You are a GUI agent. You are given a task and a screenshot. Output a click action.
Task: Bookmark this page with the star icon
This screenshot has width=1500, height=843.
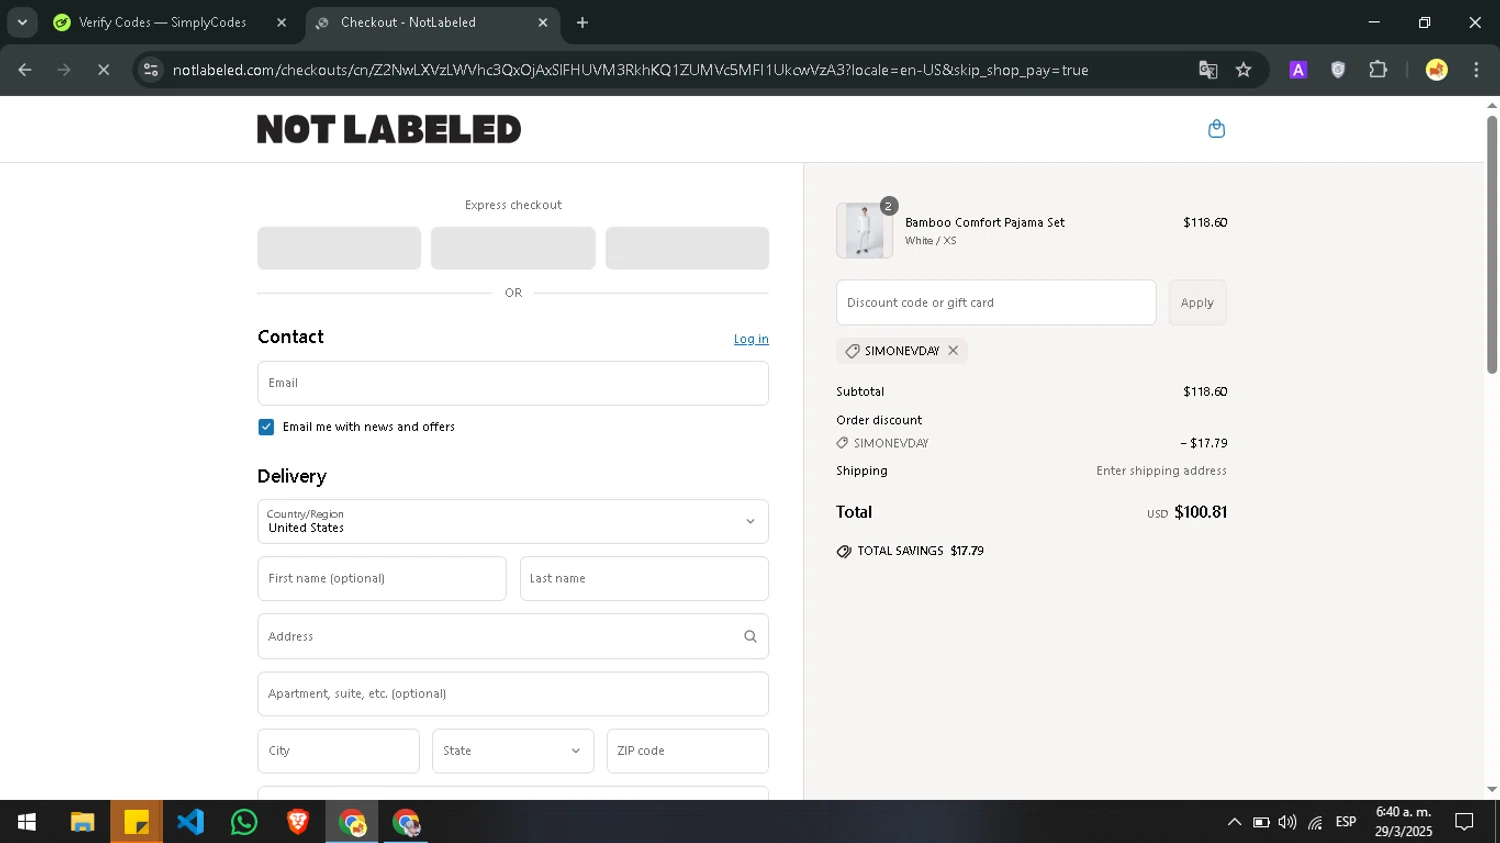[x=1243, y=70]
